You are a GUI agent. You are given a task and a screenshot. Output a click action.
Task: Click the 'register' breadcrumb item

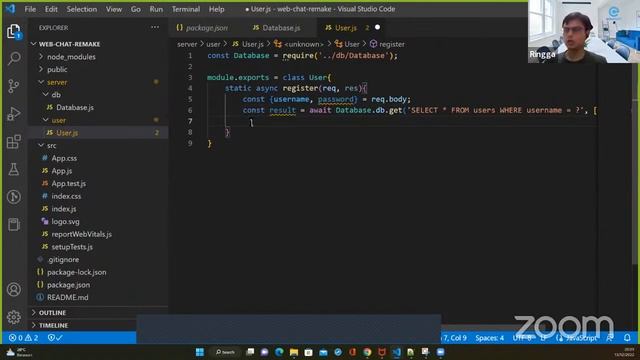pos(387,44)
